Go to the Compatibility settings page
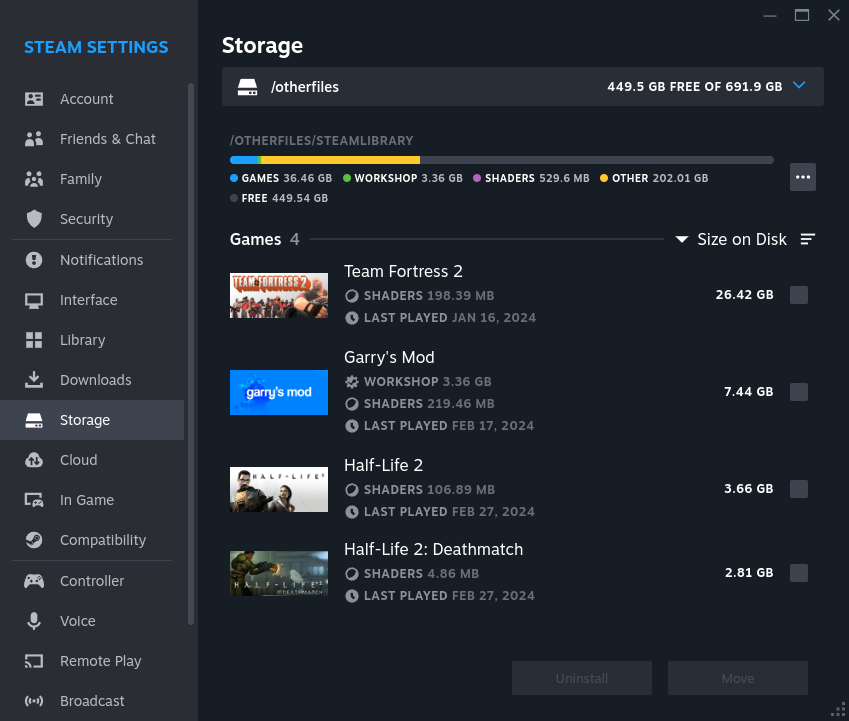849x721 pixels. pos(102,540)
